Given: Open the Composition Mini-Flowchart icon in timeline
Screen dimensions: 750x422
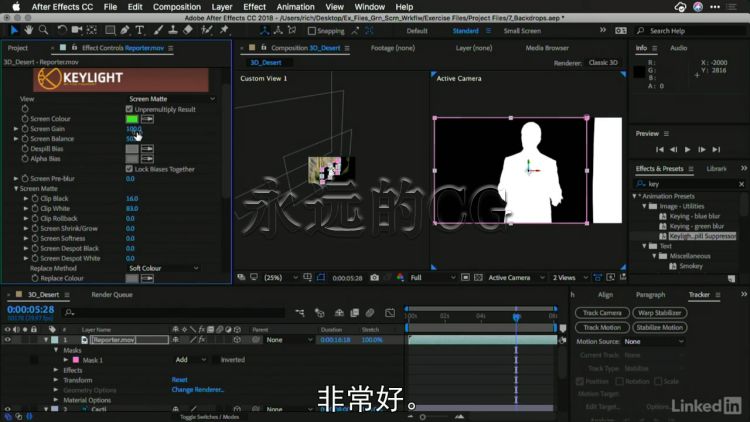Looking at the screenshot, I should click(x=300, y=313).
